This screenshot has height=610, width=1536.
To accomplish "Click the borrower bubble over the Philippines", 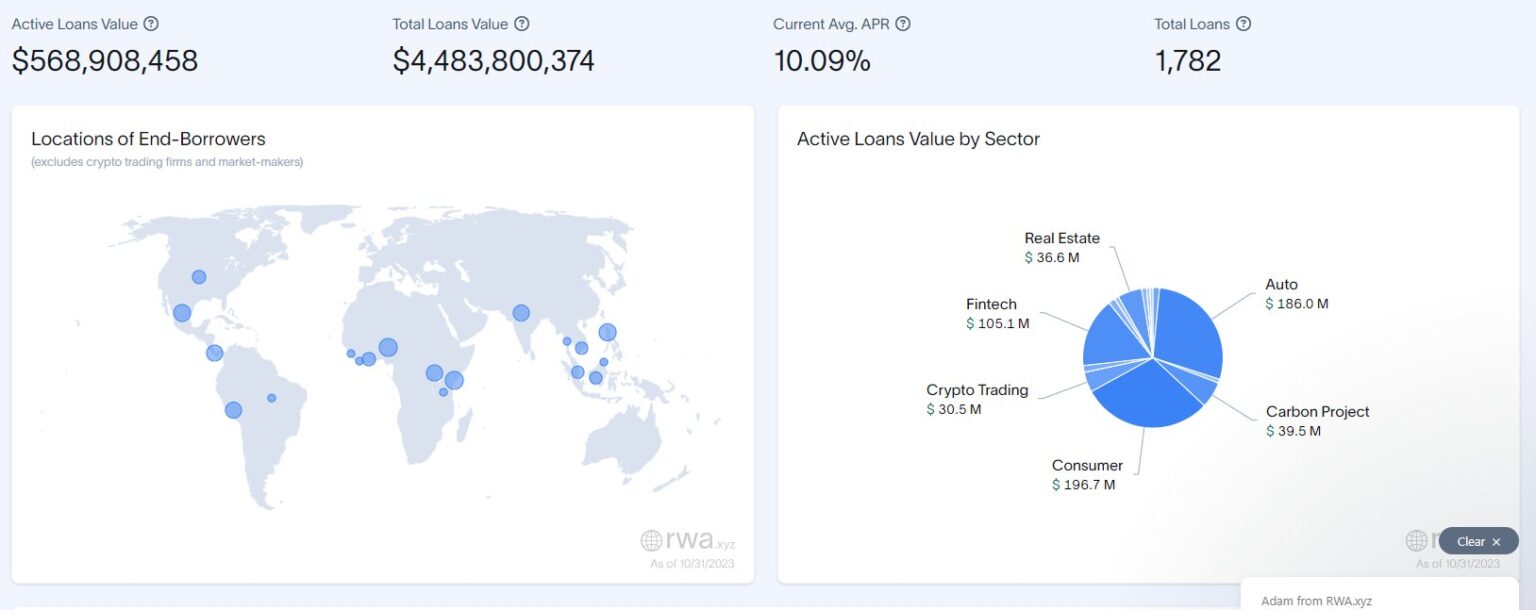I will [x=607, y=332].
